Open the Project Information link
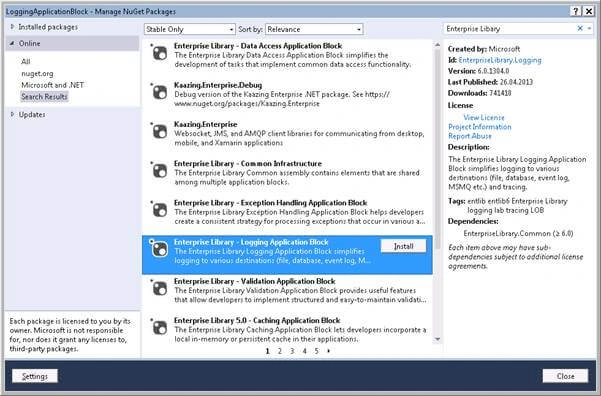Screen dimensions: 601x396 point(479,127)
